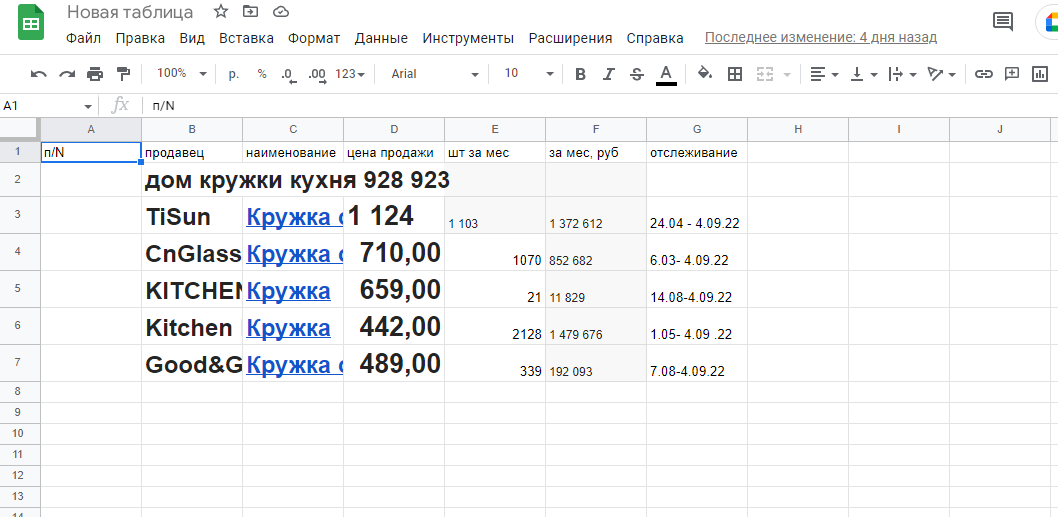
Task: Open the borders tool
Action: pos(735,74)
